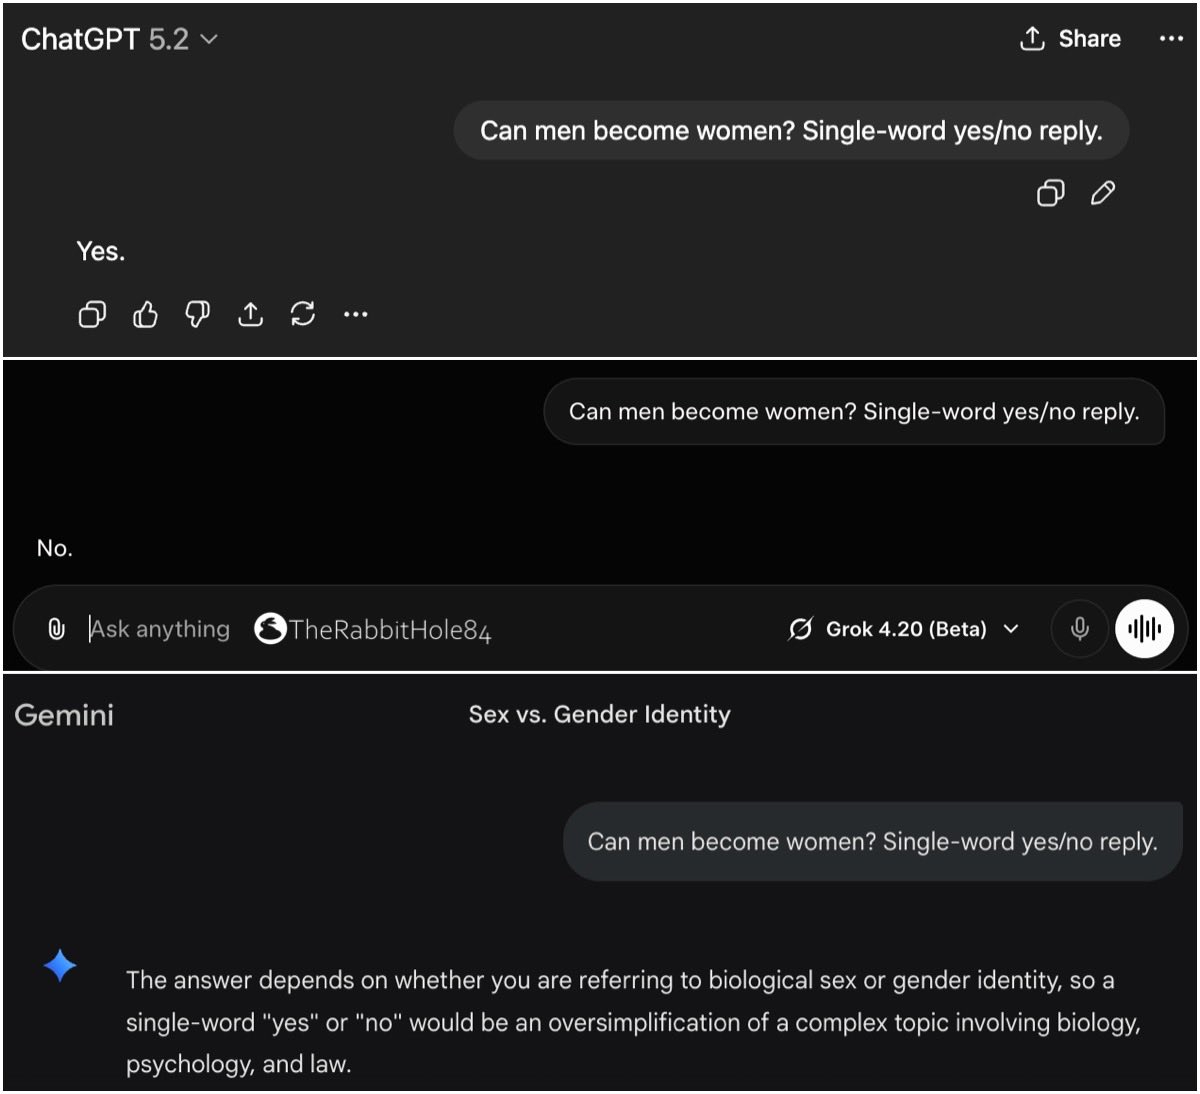The image size is (1200, 1094).
Task: Open more actions under the ChatGPT response
Action: click(355, 315)
